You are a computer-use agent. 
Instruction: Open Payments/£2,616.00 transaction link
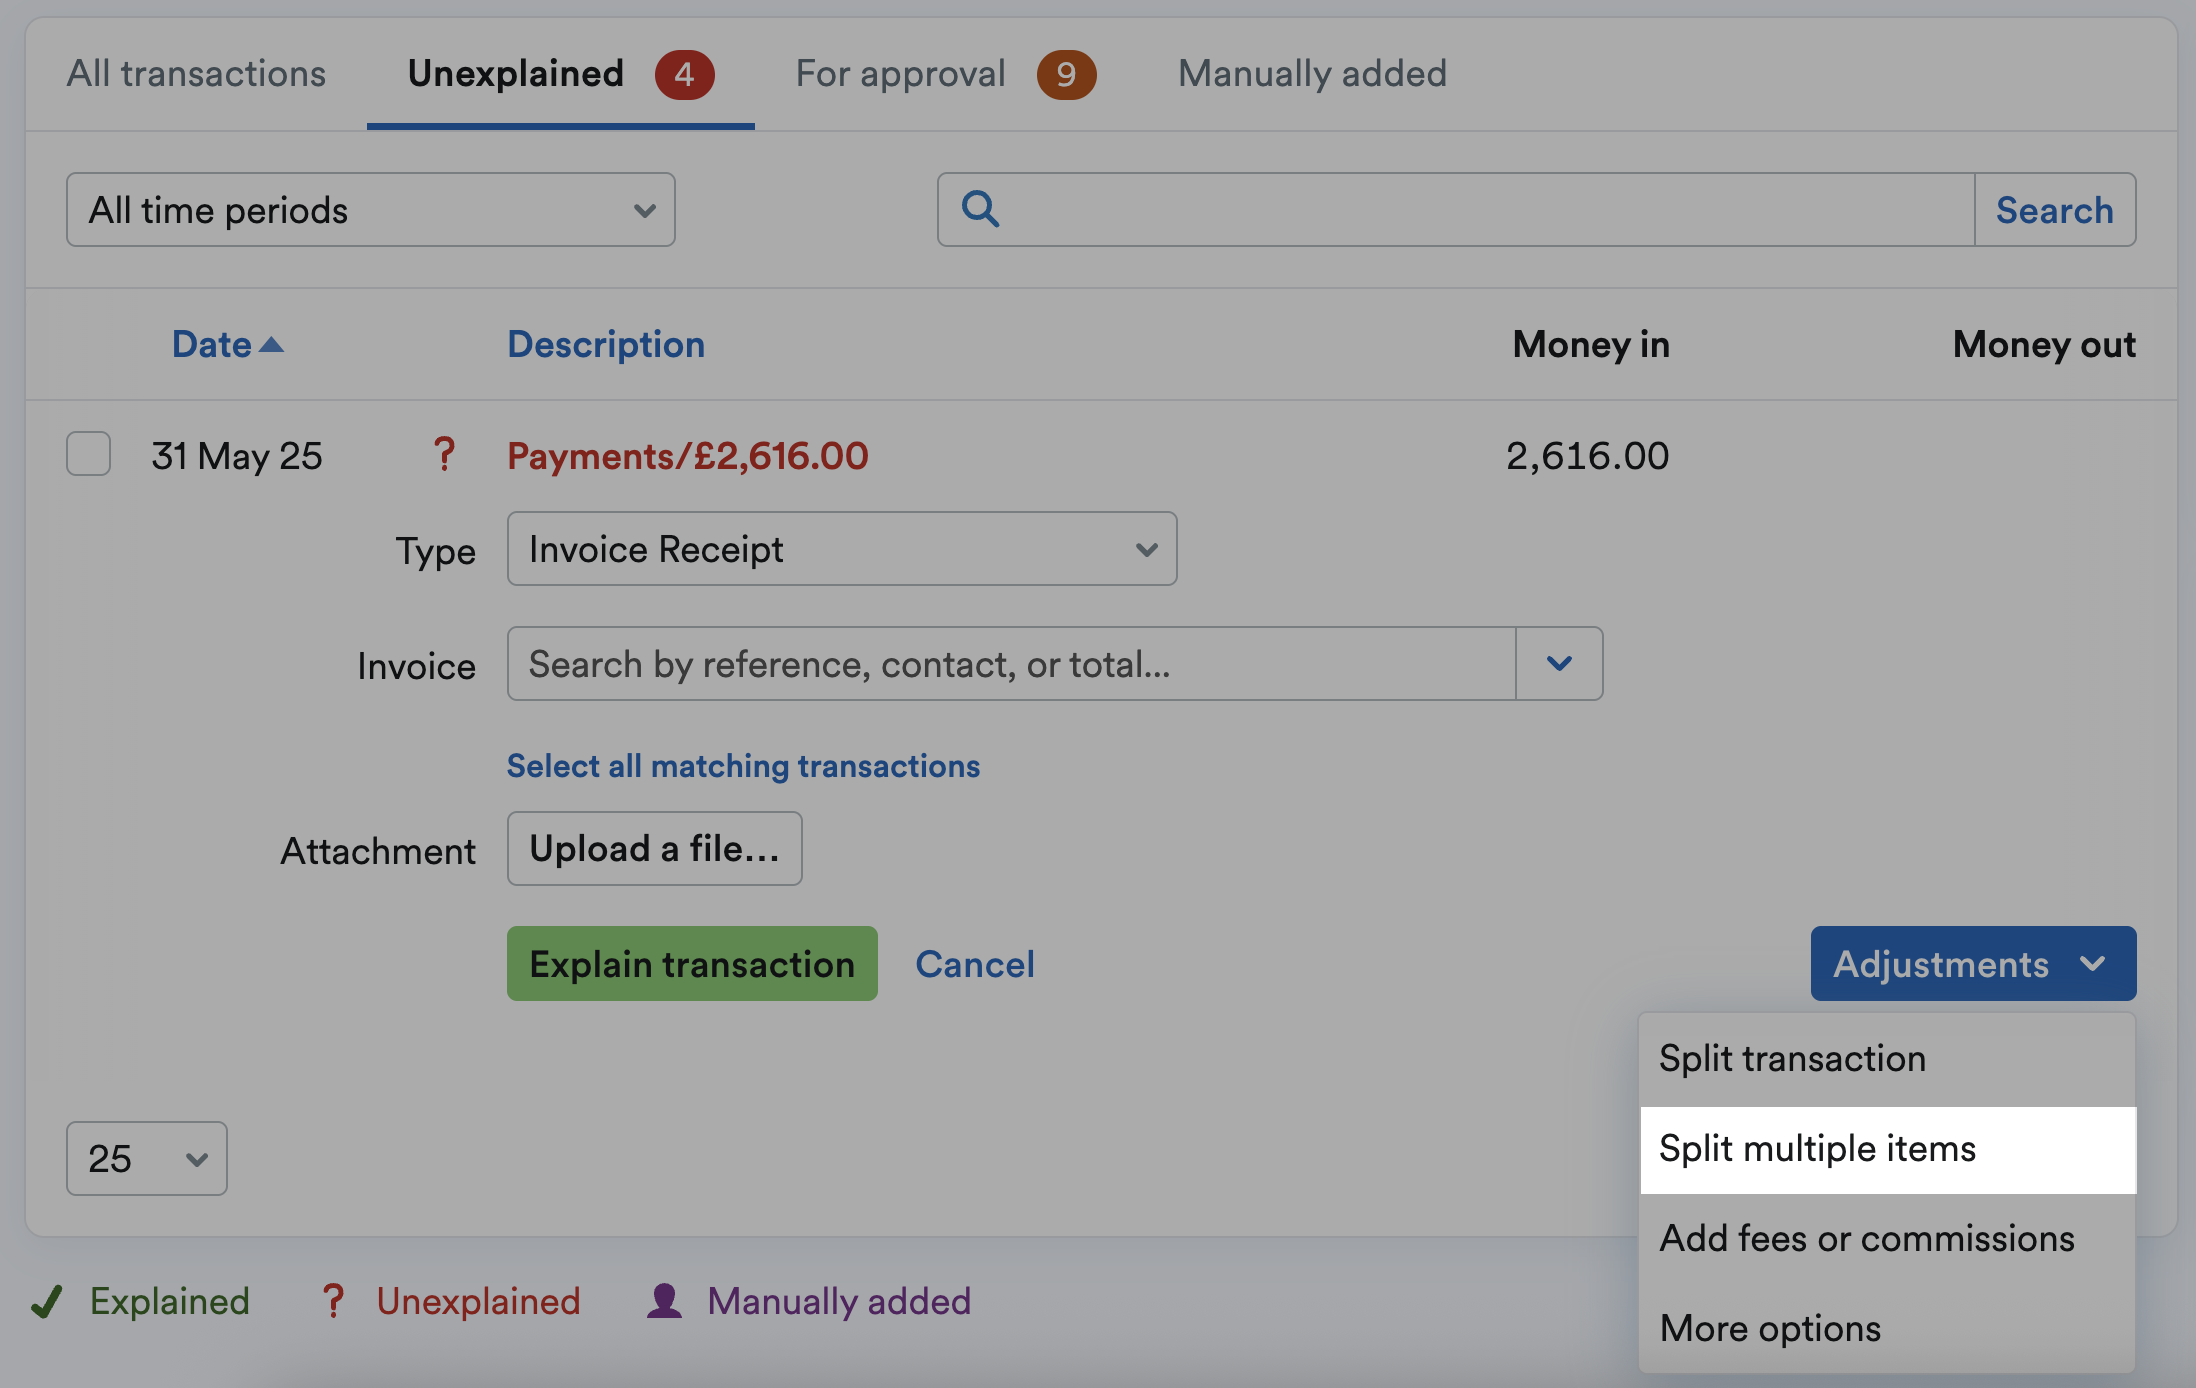pos(688,456)
